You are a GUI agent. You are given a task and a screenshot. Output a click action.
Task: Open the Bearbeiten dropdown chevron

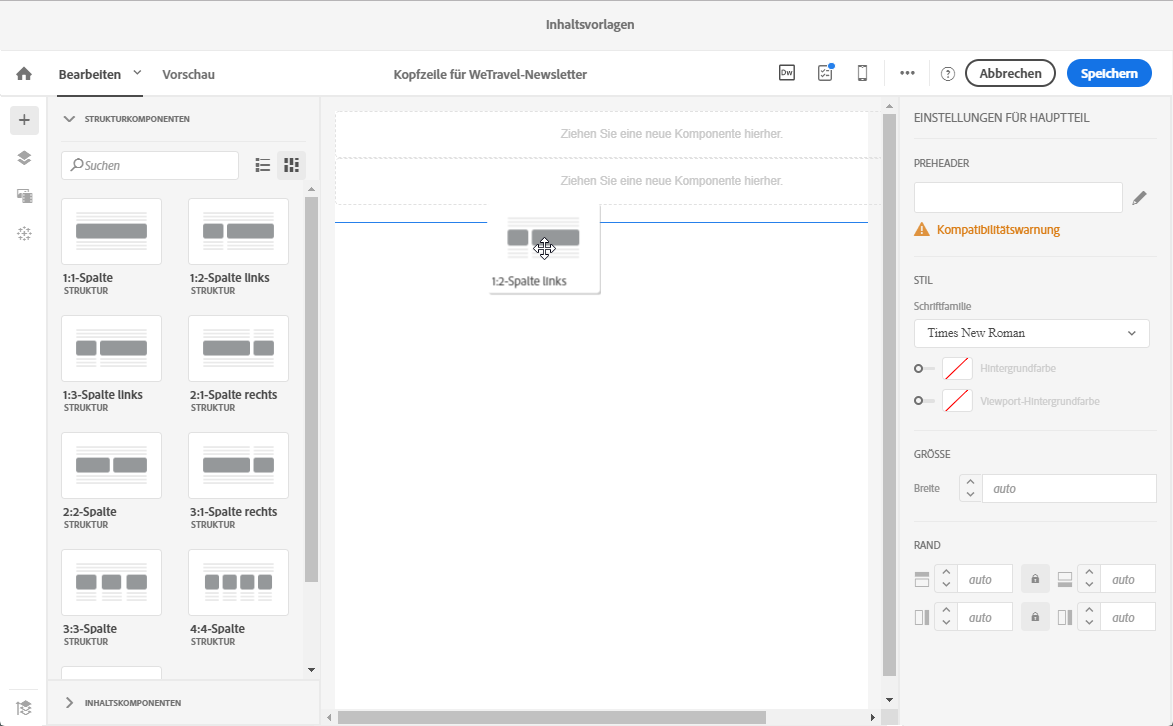(138, 73)
